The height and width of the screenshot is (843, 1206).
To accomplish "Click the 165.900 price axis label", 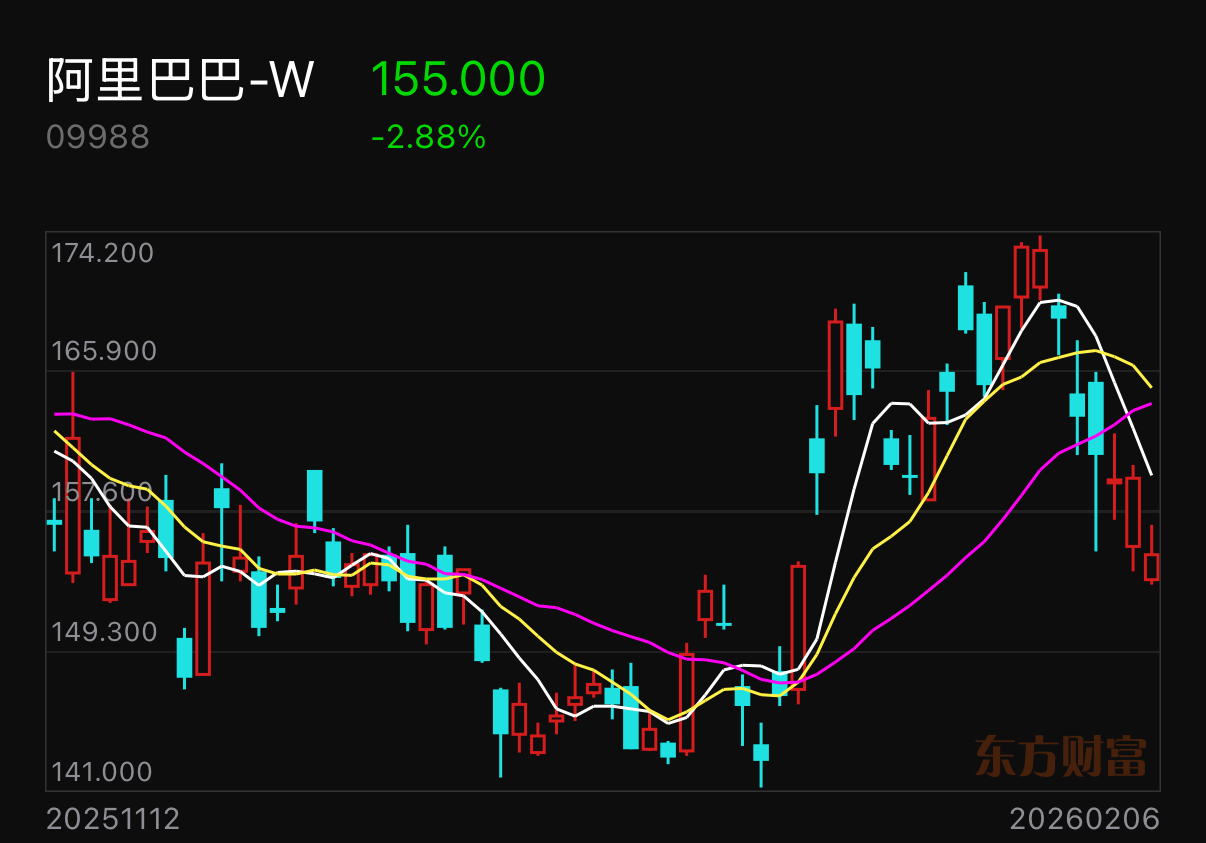I will (105, 351).
